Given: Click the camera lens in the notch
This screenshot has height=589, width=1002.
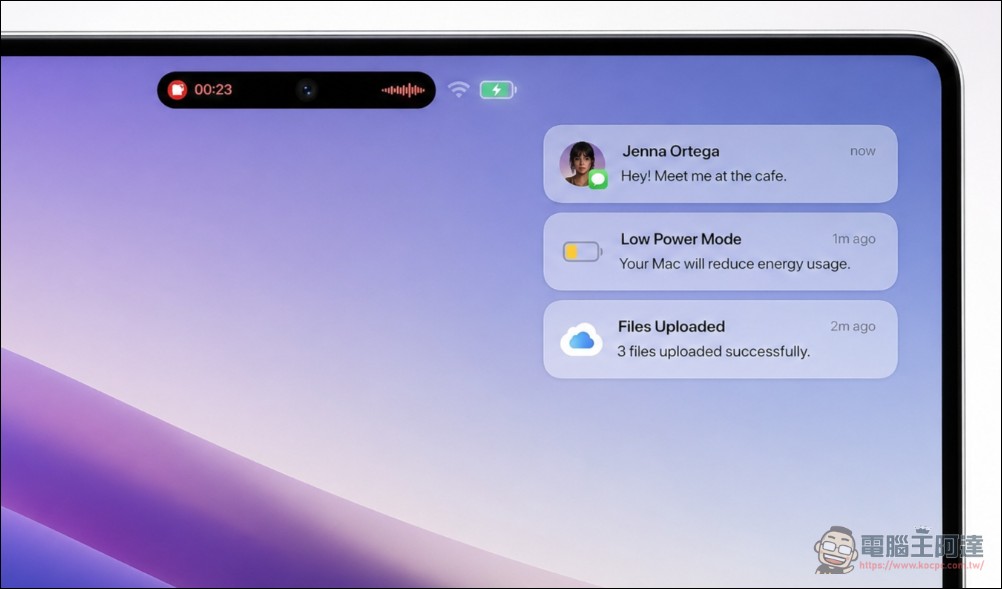Looking at the screenshot, I should coord(307,90).
